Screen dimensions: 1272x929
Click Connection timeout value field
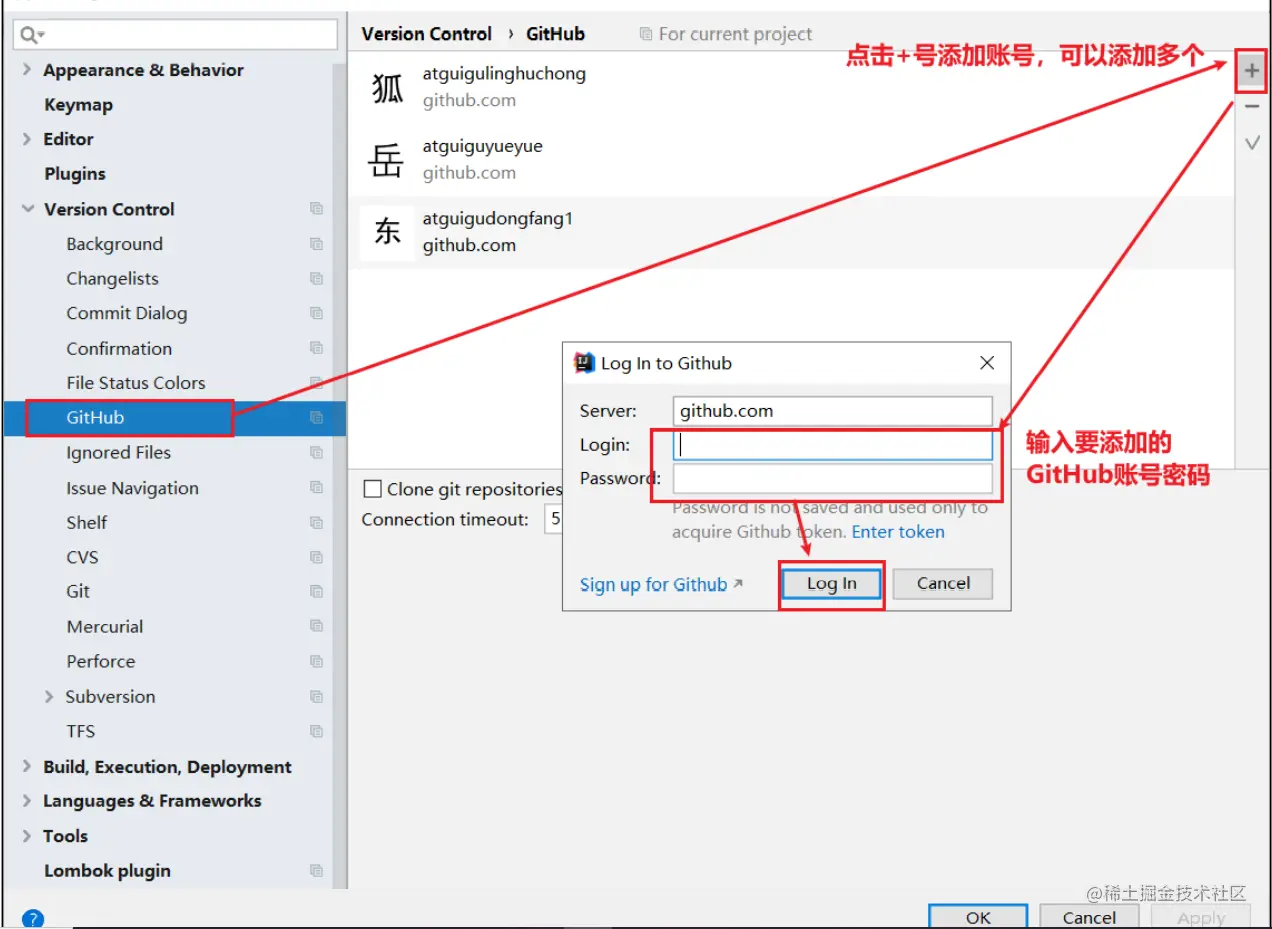pyautogui.click(x=553, y=520)
